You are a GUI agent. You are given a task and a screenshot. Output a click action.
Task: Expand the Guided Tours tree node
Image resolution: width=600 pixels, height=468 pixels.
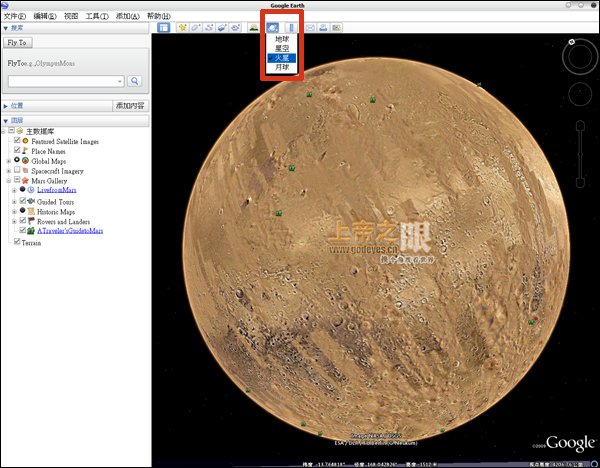pyautogui.click(x=15, y=201)
